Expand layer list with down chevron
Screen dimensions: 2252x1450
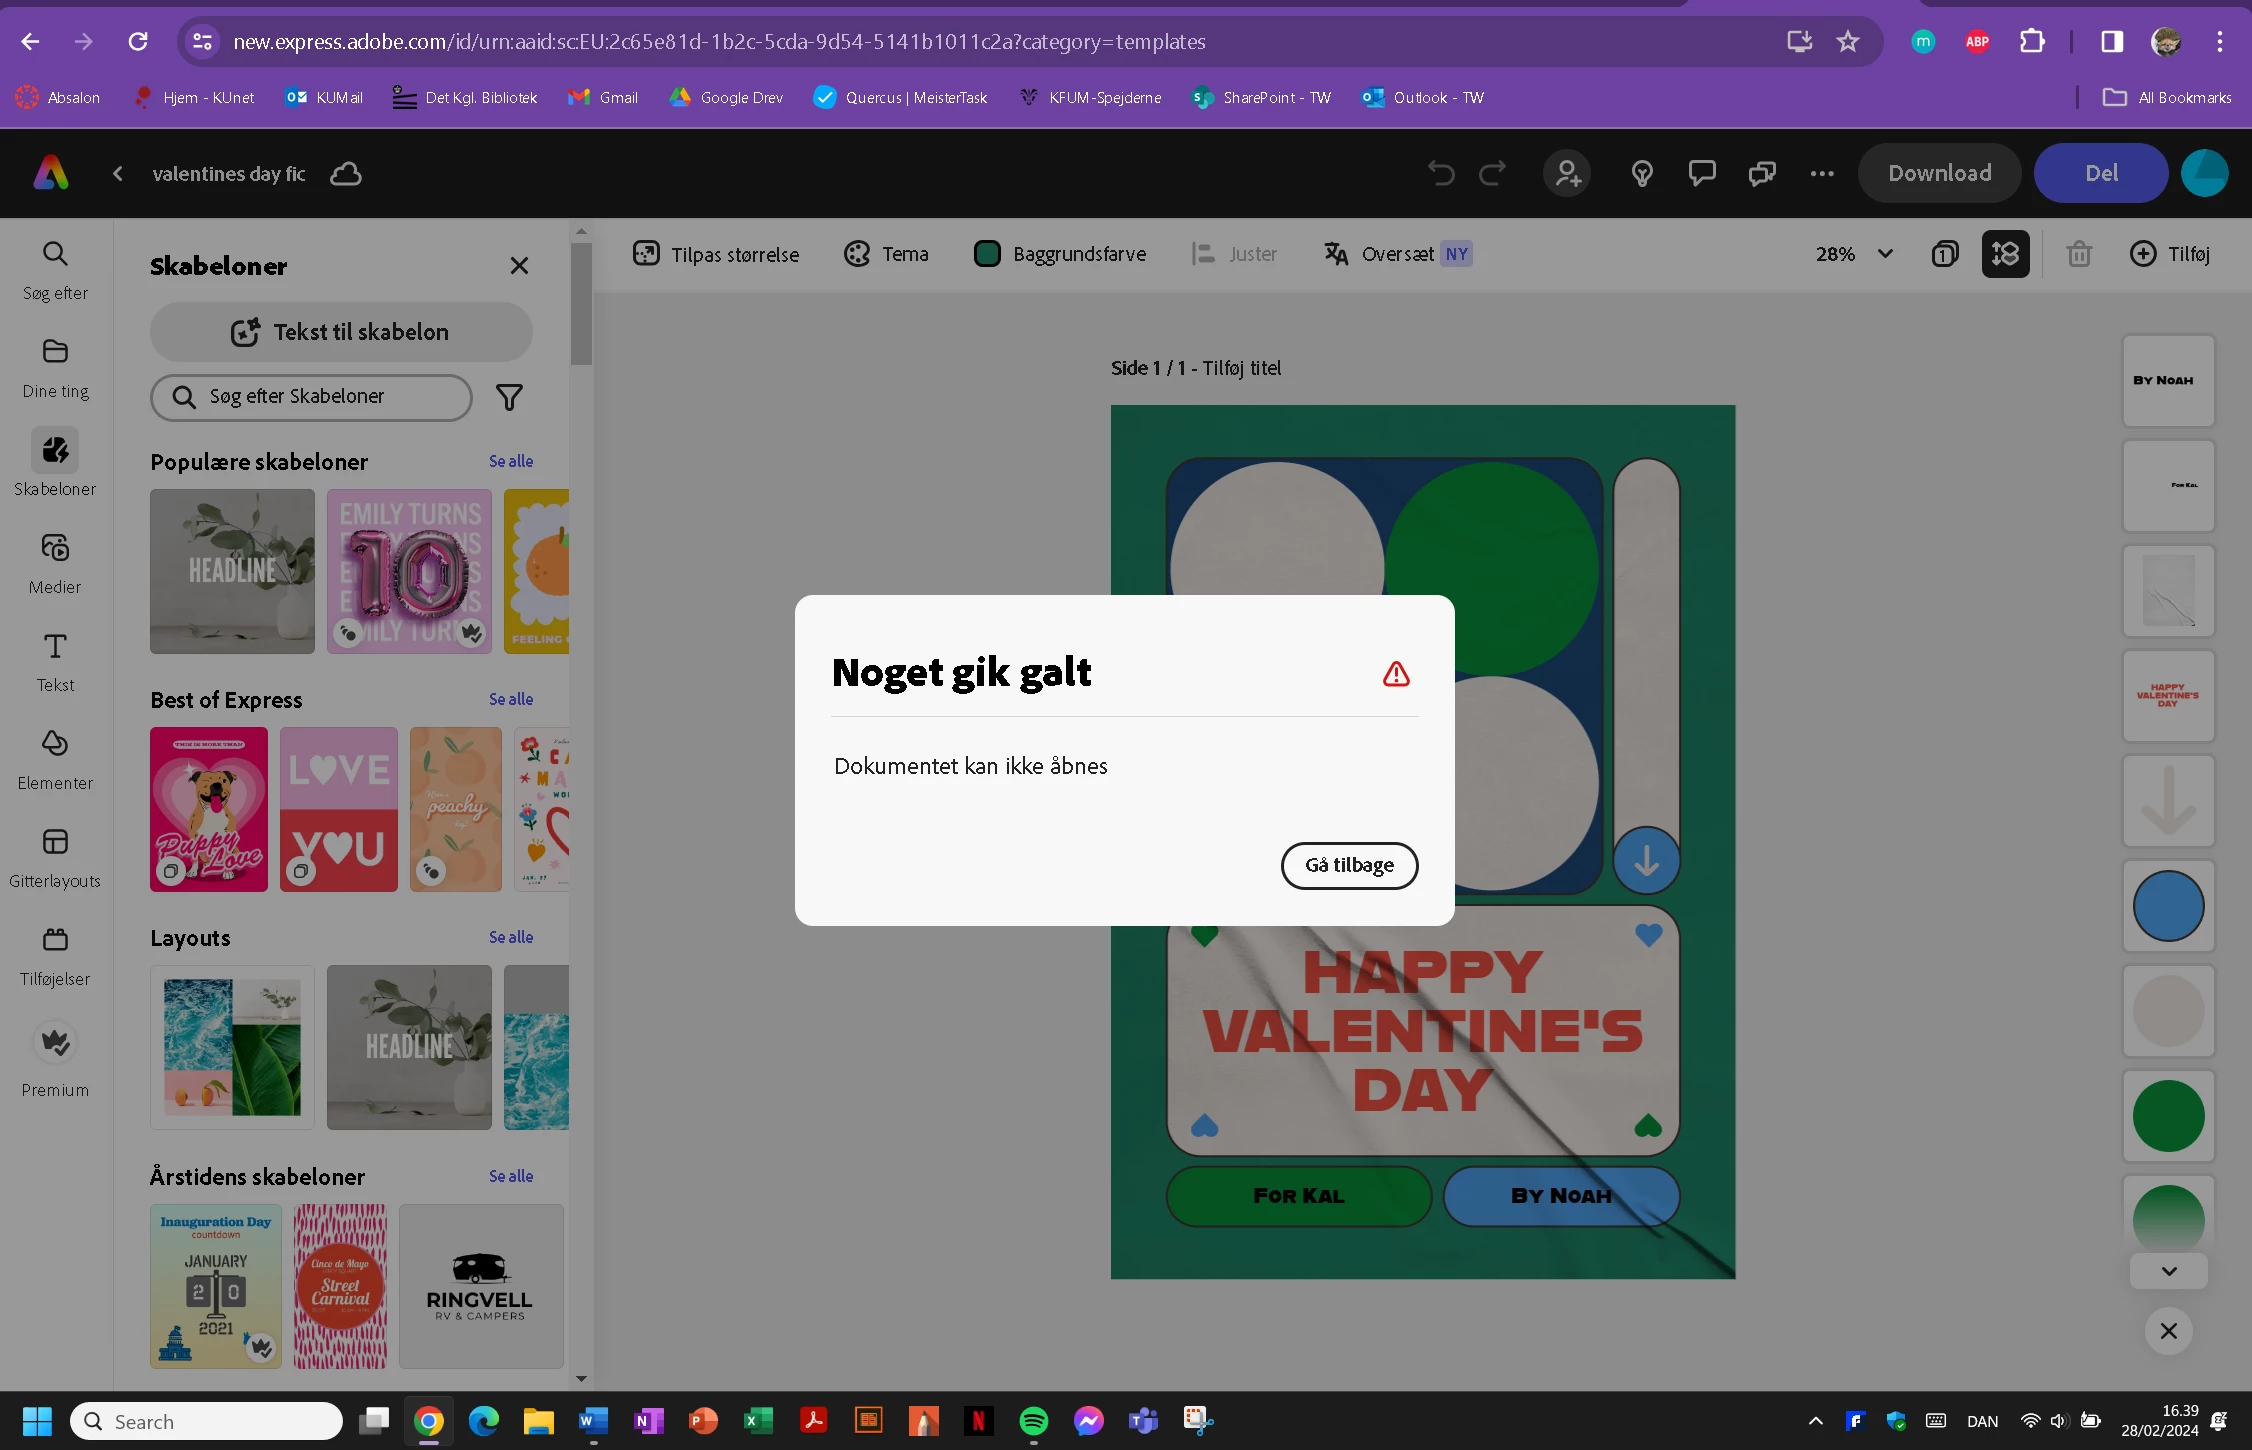tap(2168, 1271)
